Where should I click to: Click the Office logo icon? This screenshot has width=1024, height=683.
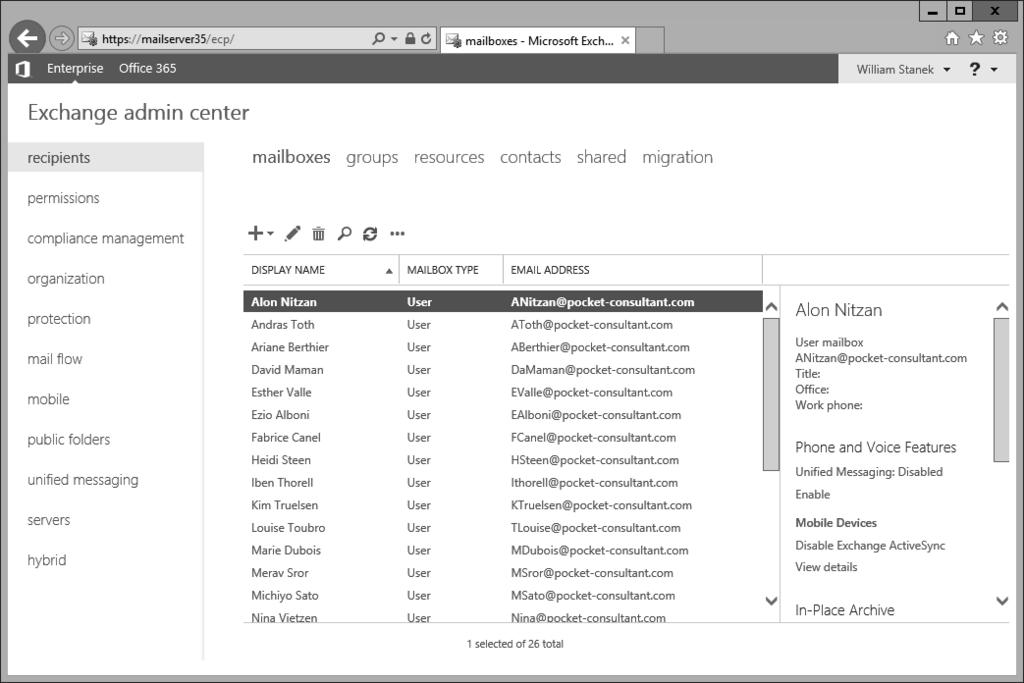click(x=23, y=69)
